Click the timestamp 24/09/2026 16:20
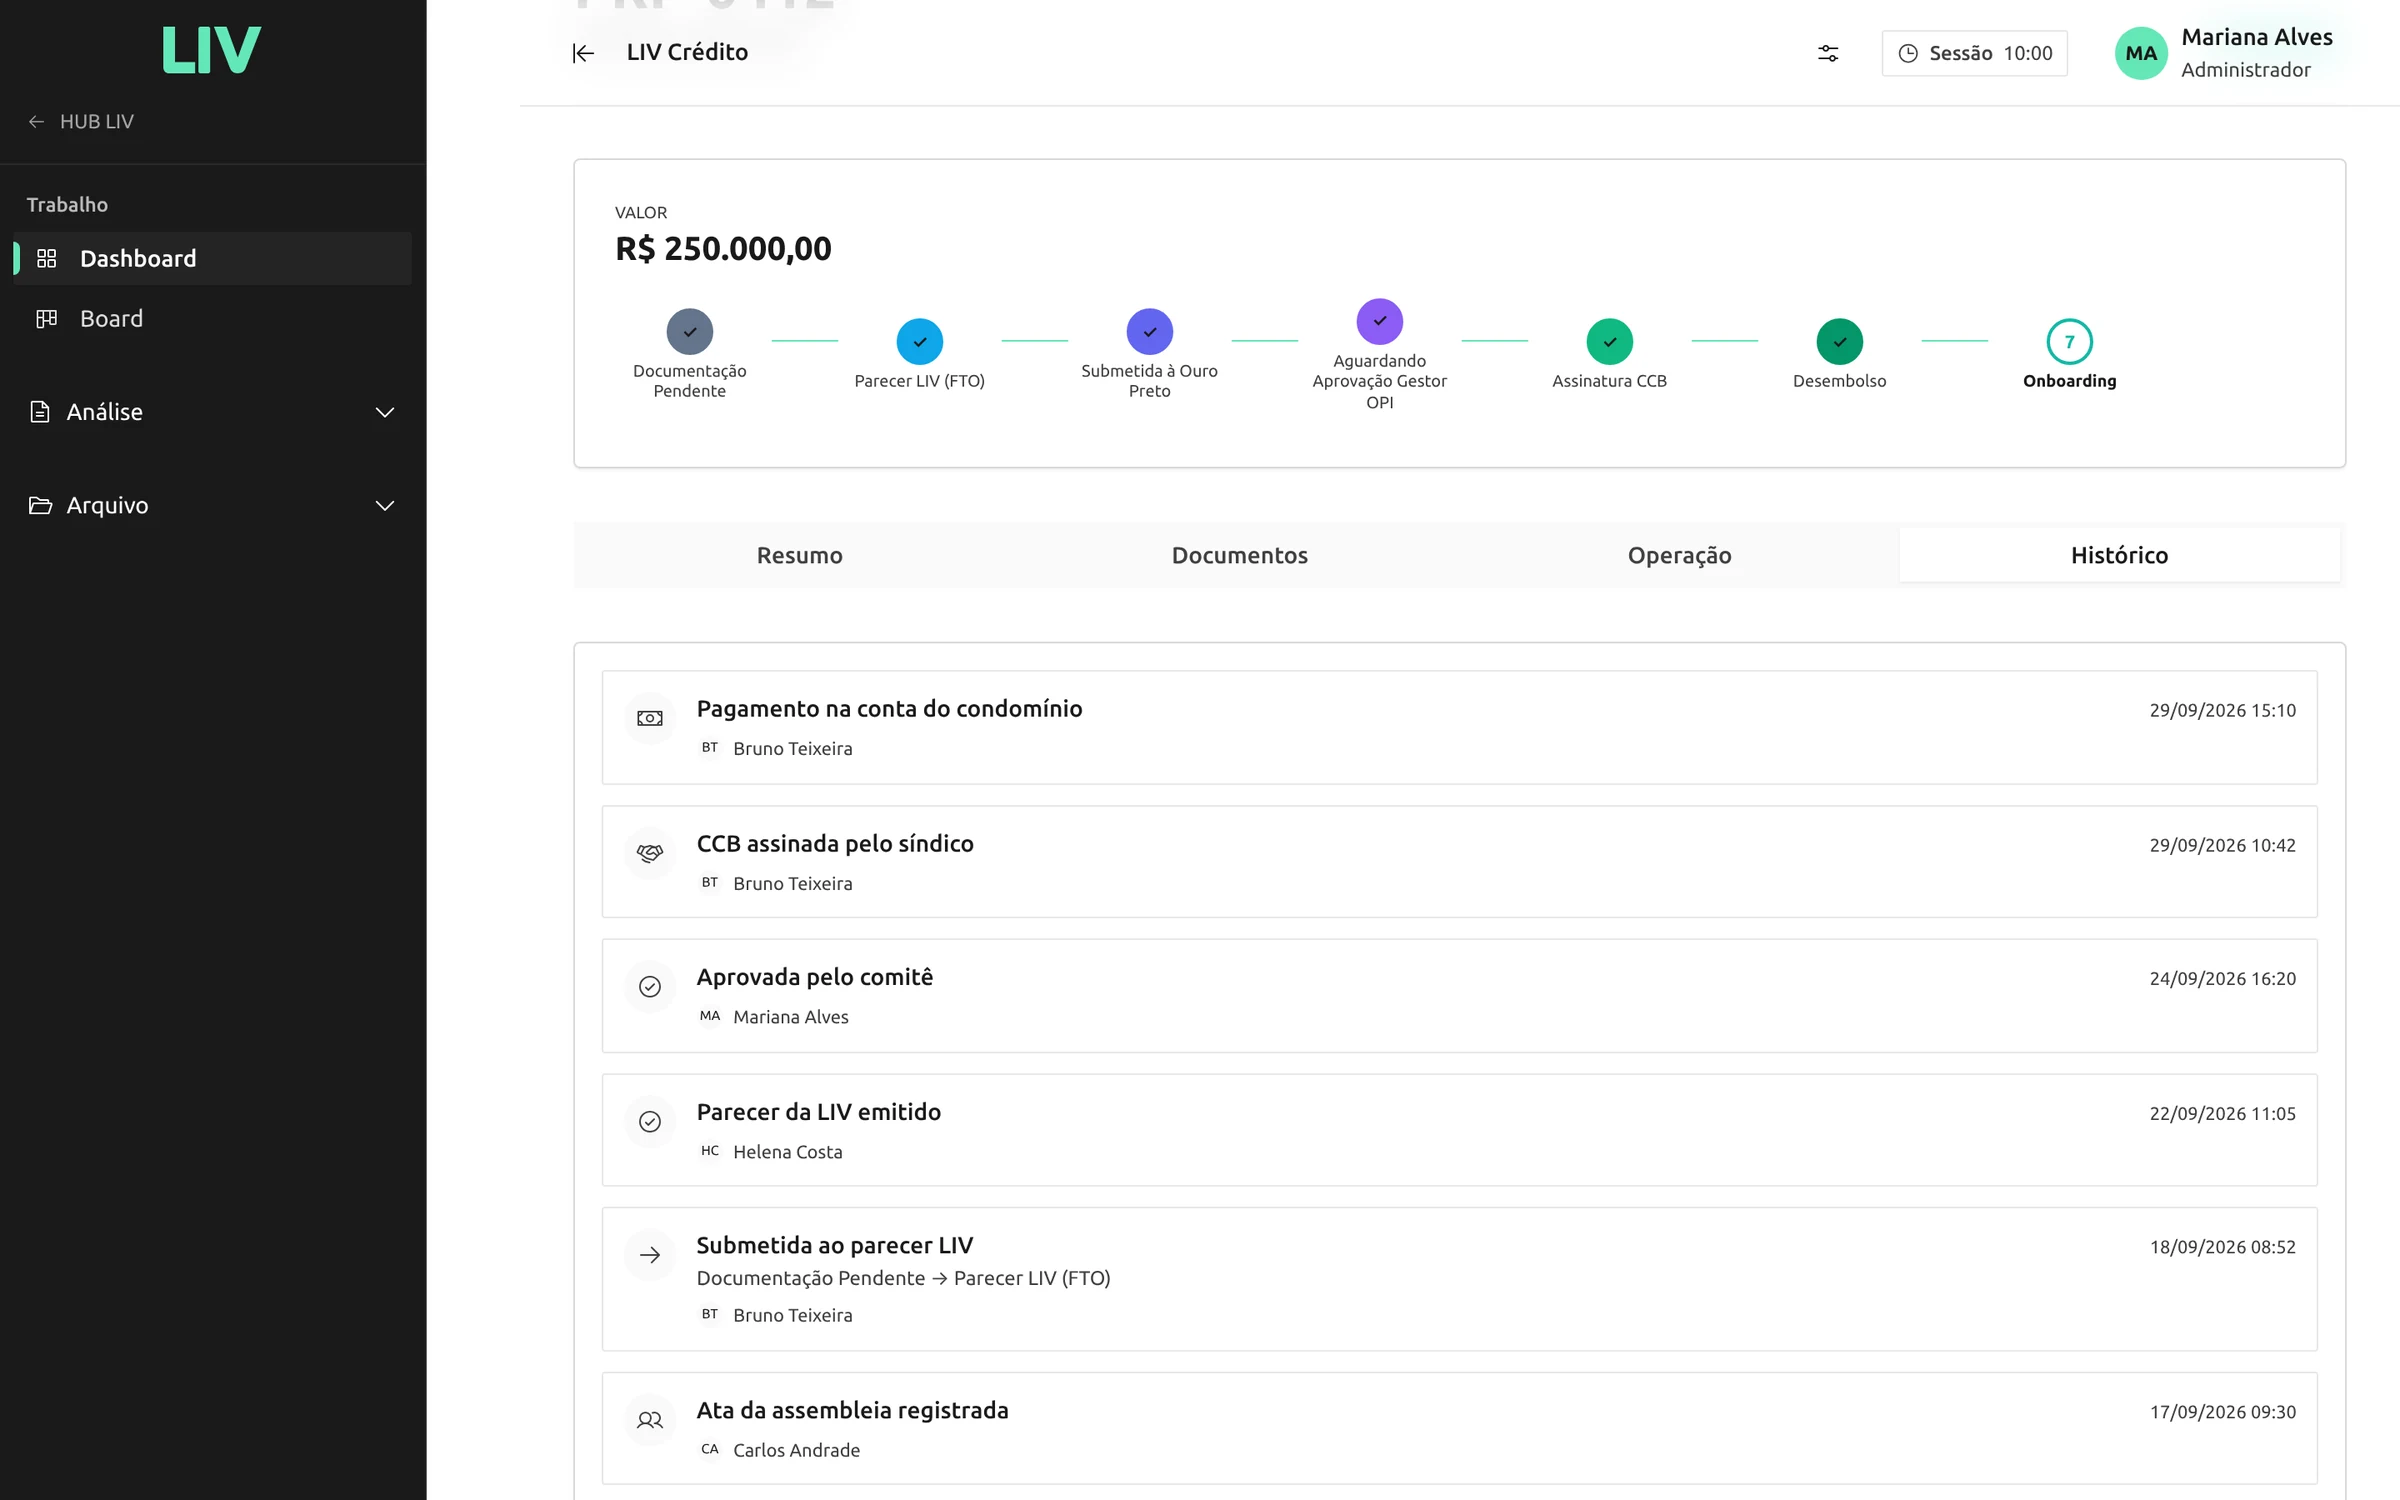The width and height of the screenshot is (2400, 1500). pyautogui.click(x=2223, y=978)
